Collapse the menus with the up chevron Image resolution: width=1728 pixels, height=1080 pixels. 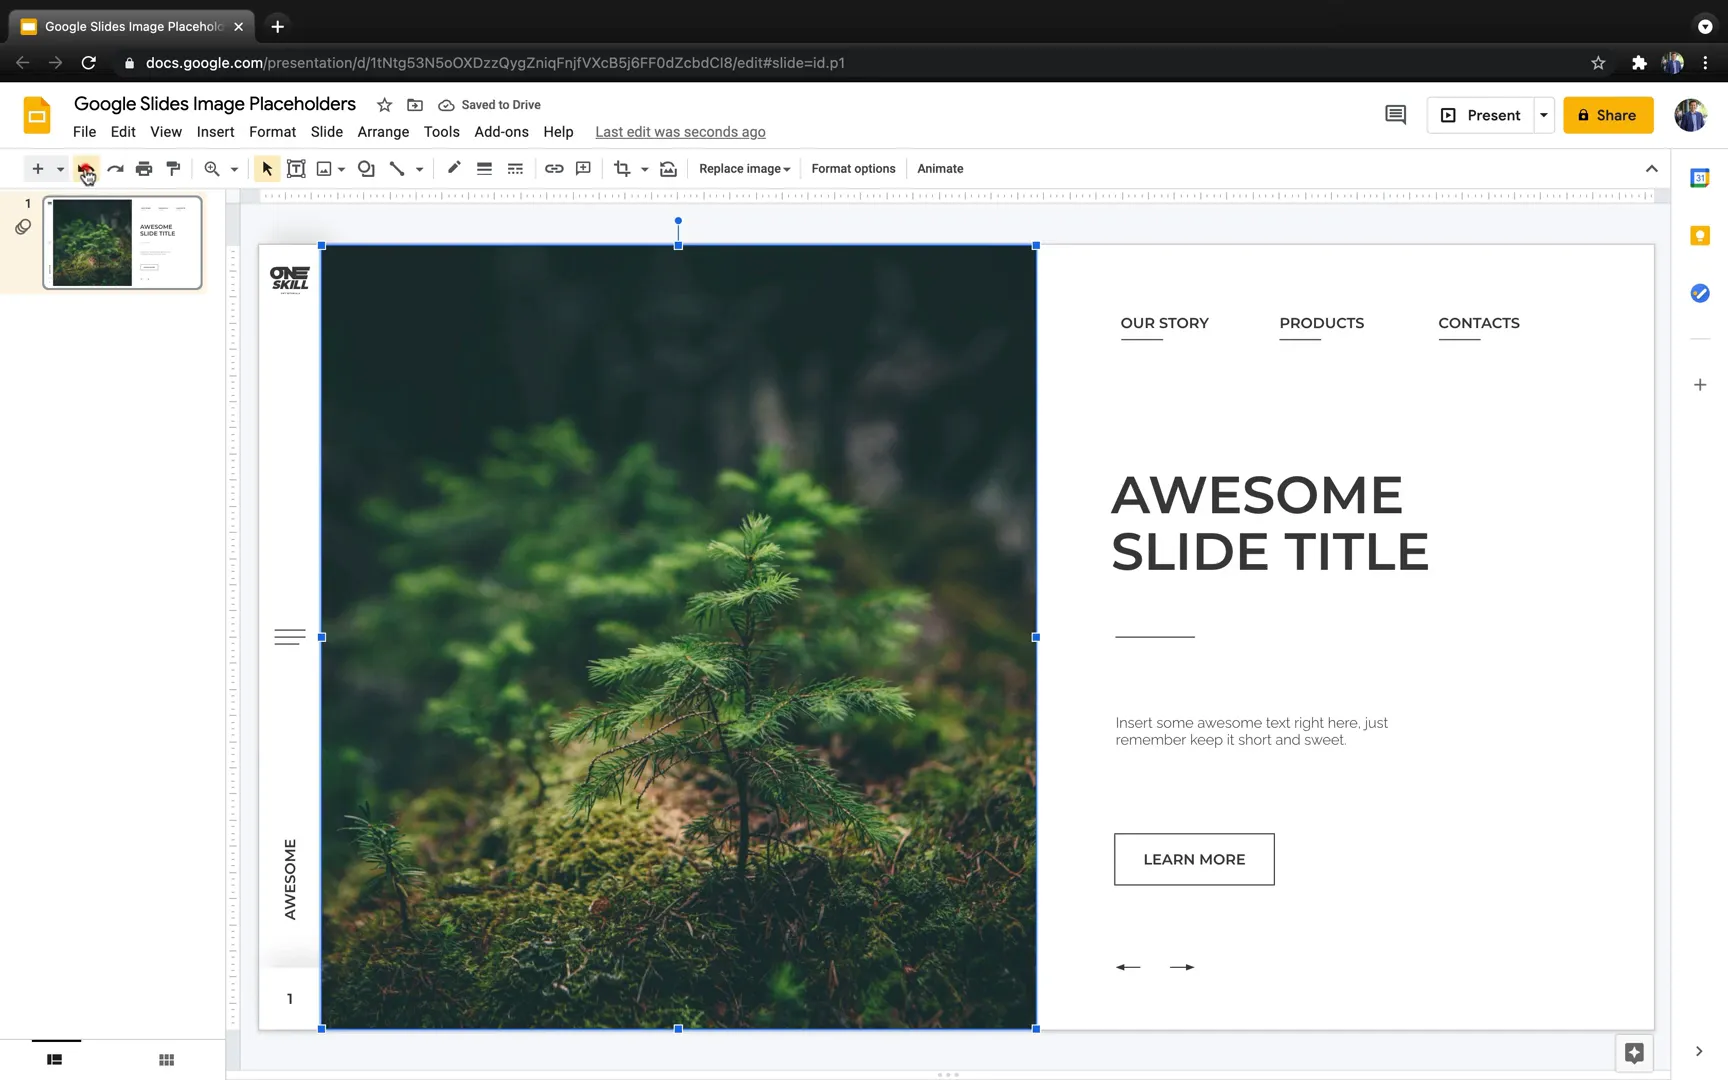pos(1651,169)
